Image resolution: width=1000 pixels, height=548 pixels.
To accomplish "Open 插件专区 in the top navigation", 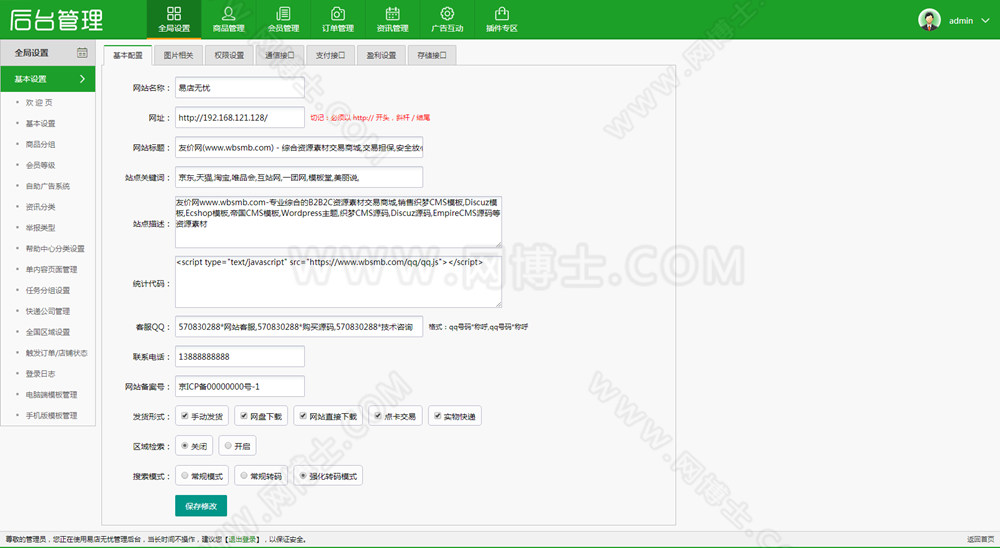I will [502, 20].
